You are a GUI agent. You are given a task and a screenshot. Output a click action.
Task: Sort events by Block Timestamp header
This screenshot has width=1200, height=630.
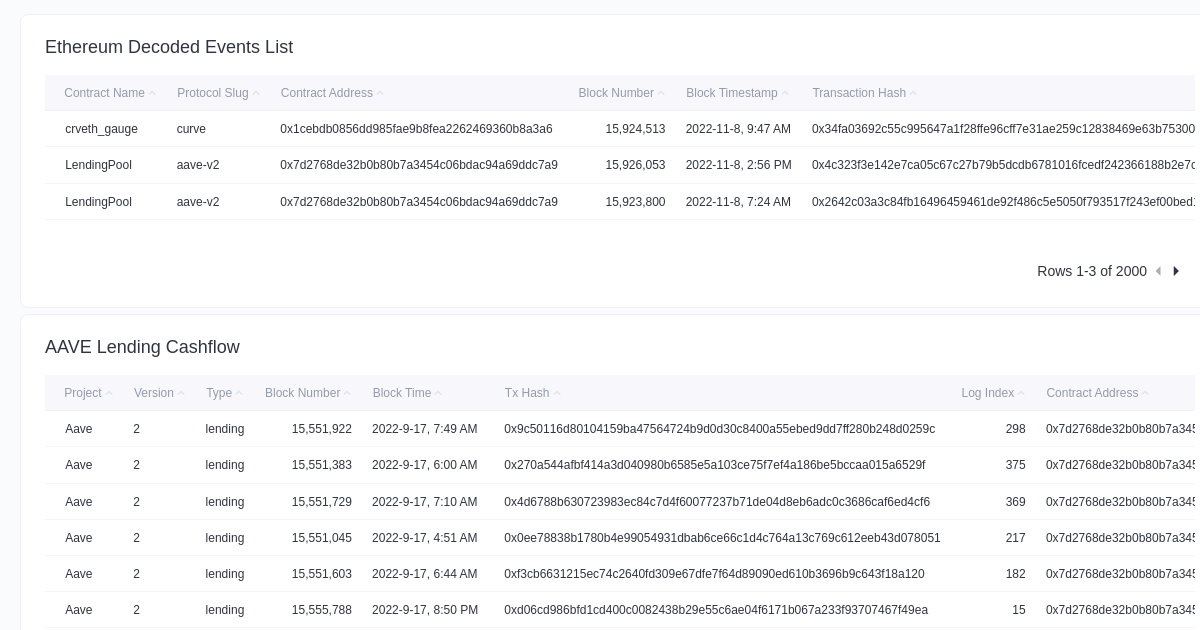732,93
